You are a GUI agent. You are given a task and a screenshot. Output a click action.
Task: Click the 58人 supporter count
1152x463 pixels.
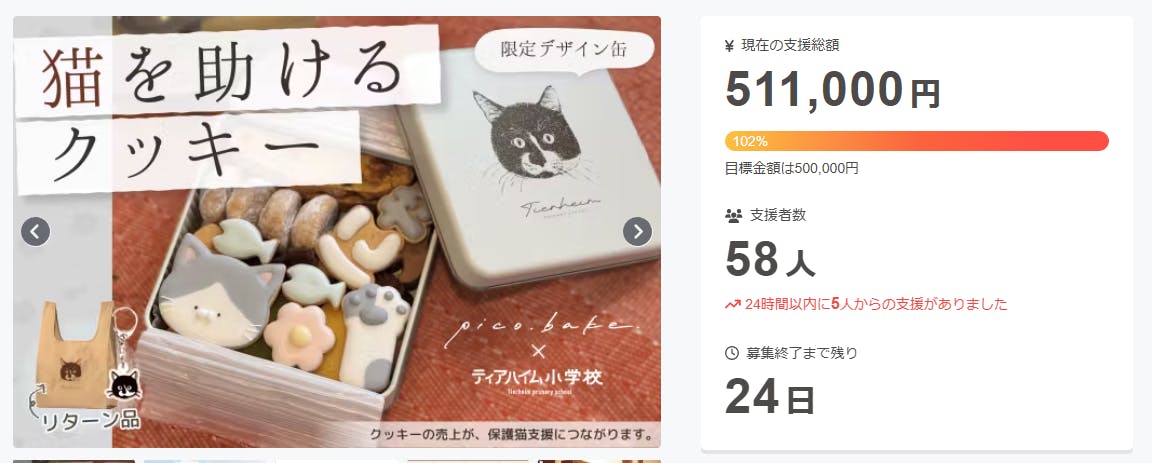tap(770, 259)
